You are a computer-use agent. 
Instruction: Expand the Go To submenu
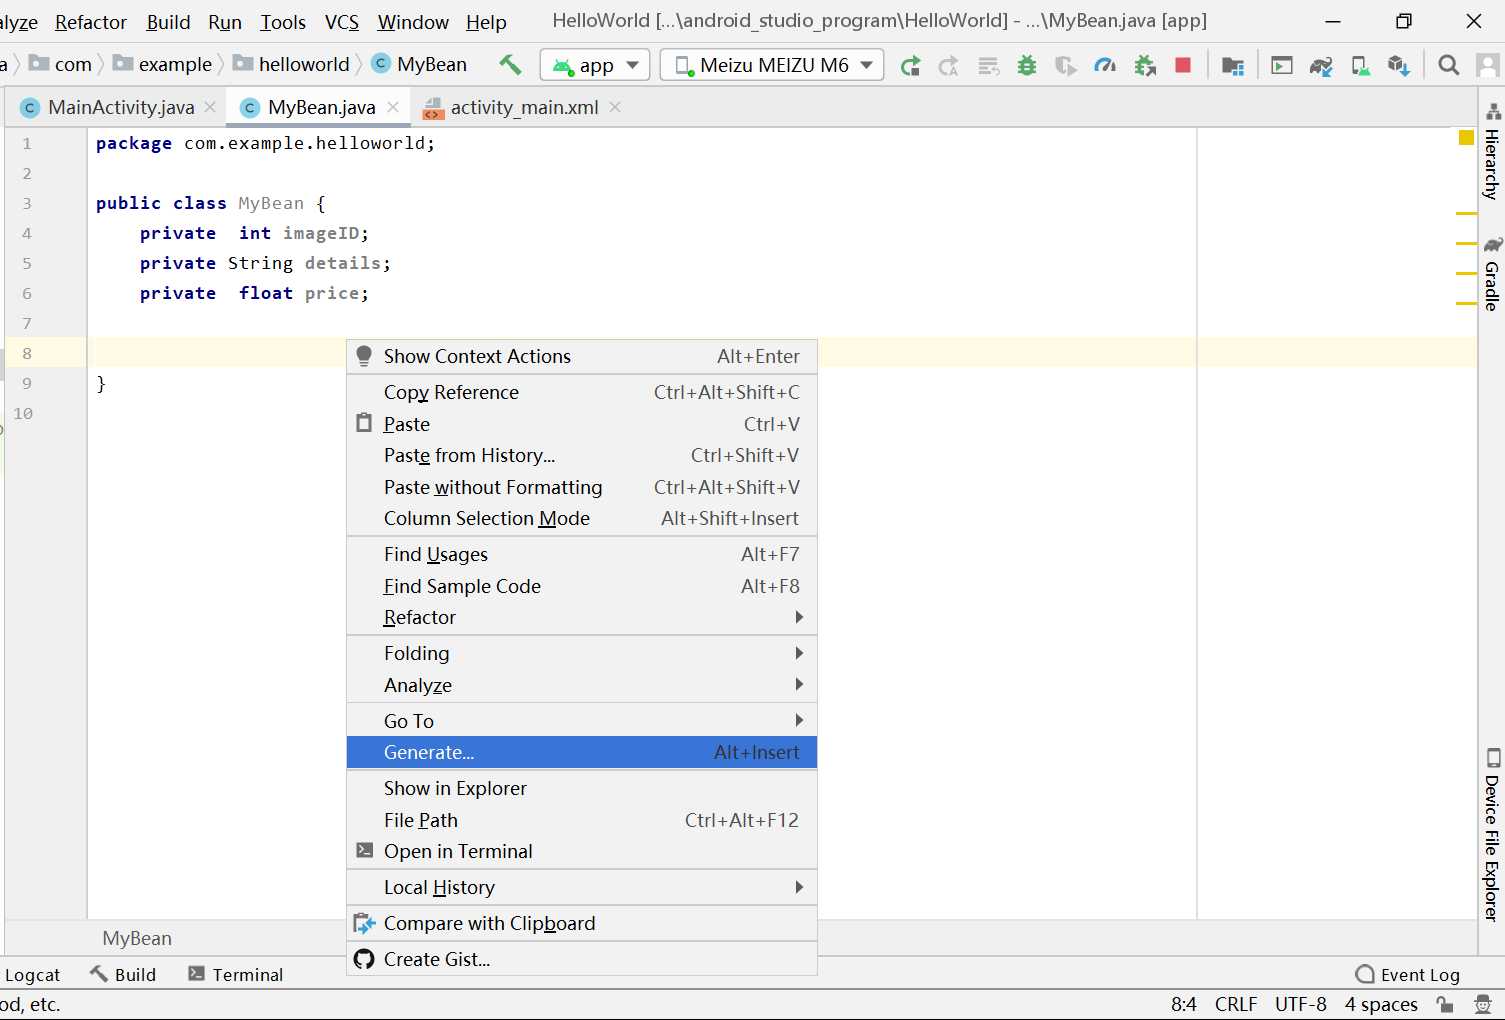pos(582,721)
